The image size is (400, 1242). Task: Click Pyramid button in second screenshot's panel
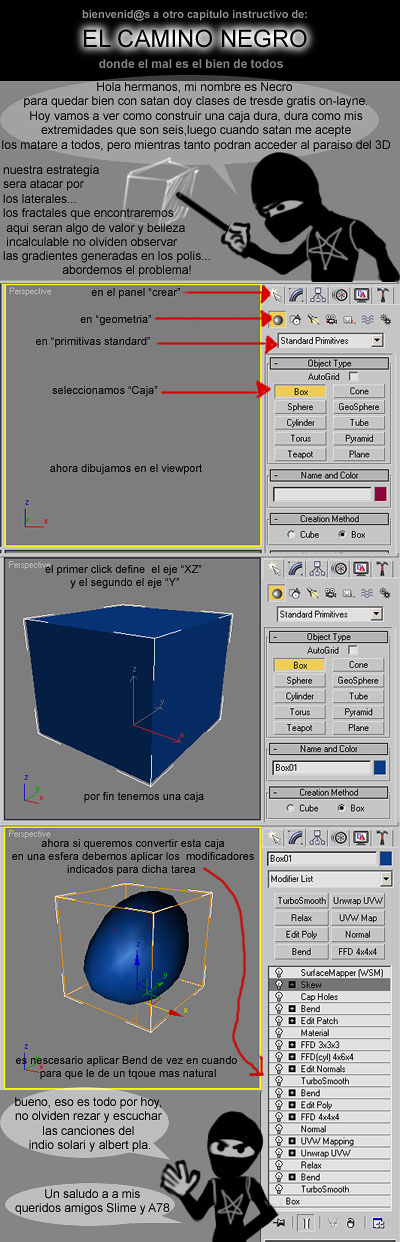point(358,712)
